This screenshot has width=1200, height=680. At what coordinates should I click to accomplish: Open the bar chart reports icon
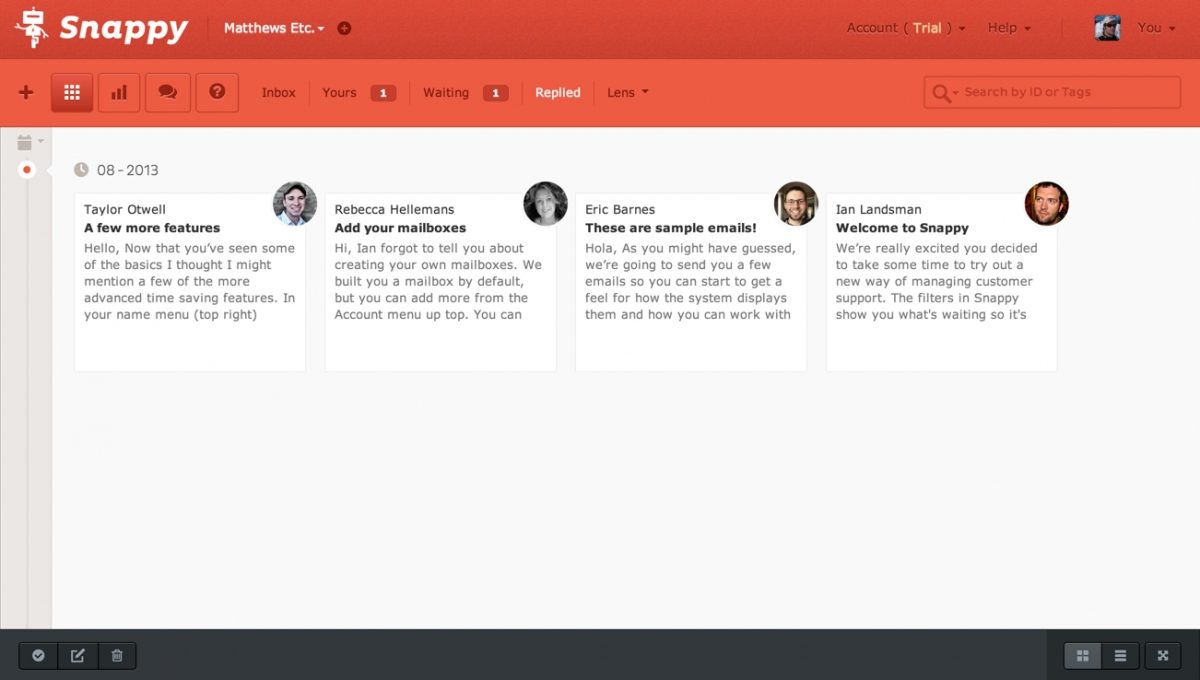[x=119, y=92]
